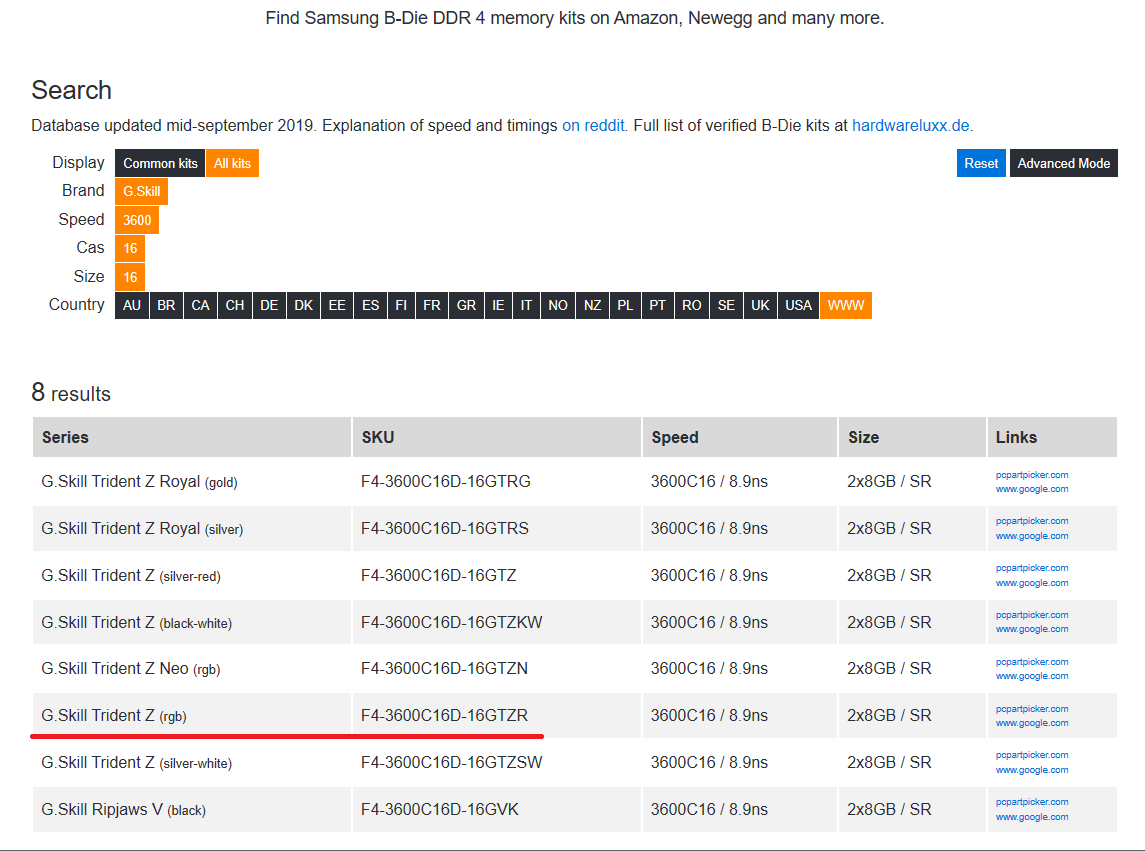1145x851 pixels.
Task: Open www.google.com link for Trident Z Royal silver
Action: point(1032,536)
